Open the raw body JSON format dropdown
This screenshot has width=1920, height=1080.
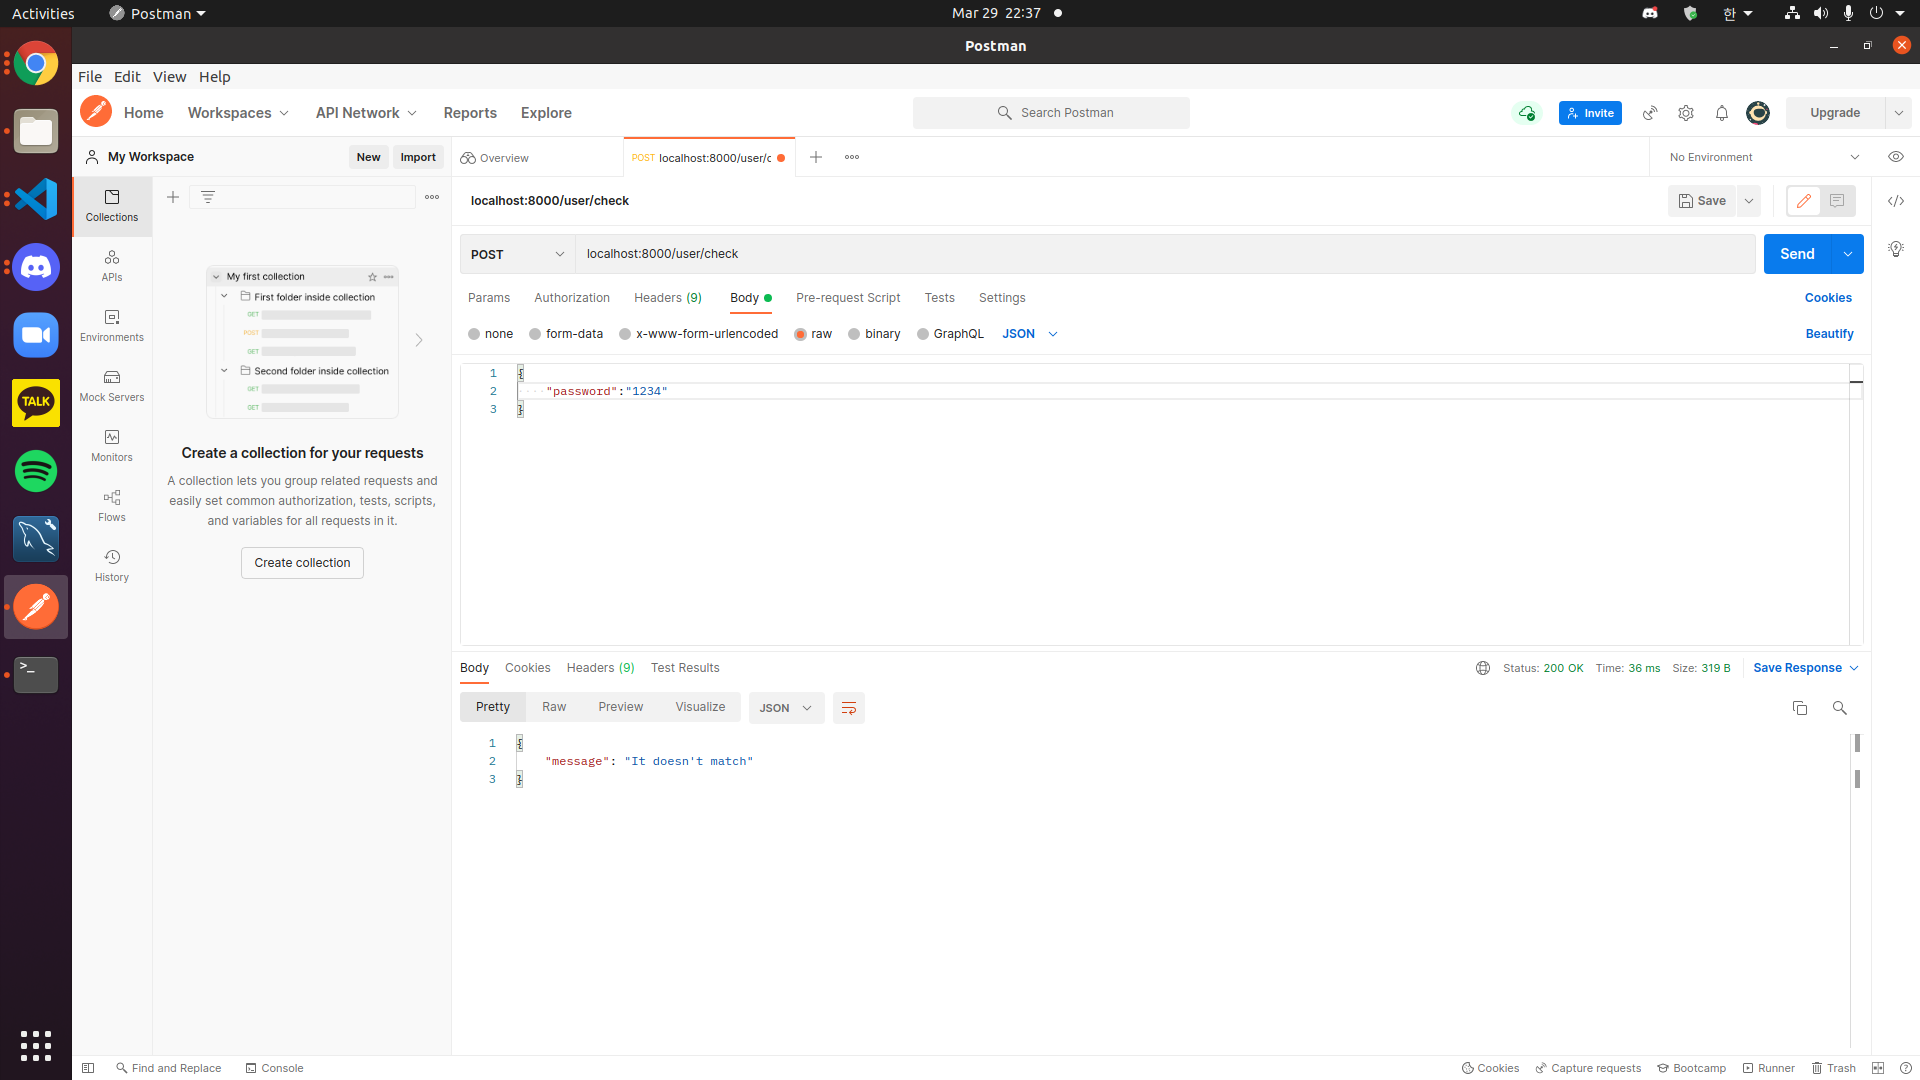(x=1030, y=334)
